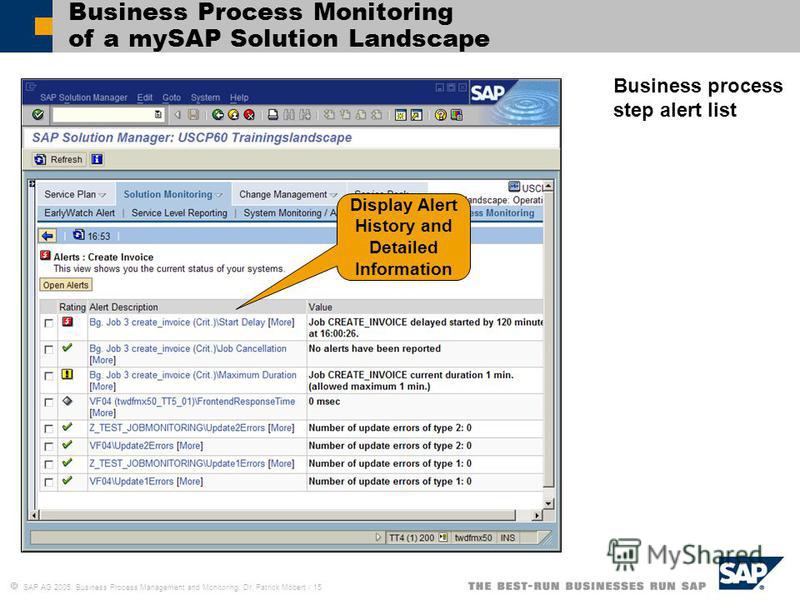Image resolution: width=800 pixels, height=600 pixels.
Task: Click the twdfmx50 status bar entry
Action: (x=473, y=537)
